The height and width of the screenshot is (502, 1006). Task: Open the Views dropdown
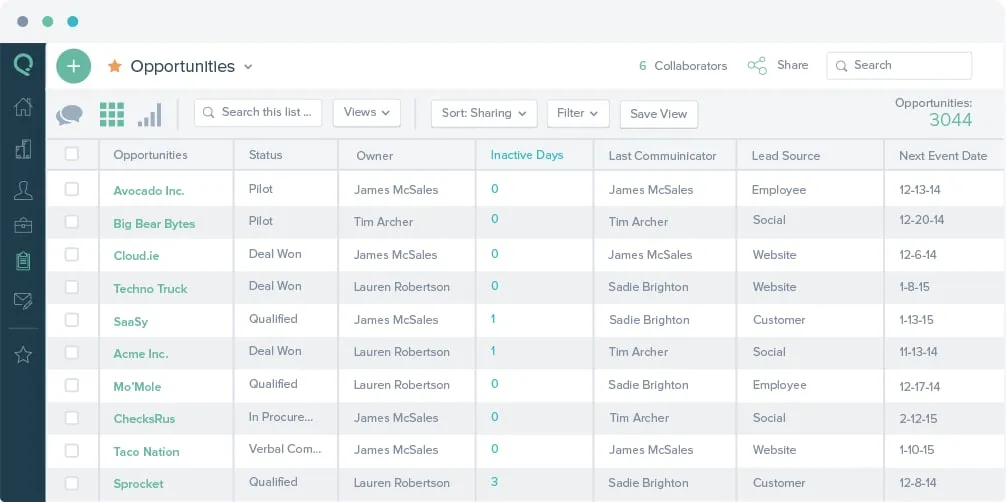(367, 112)
